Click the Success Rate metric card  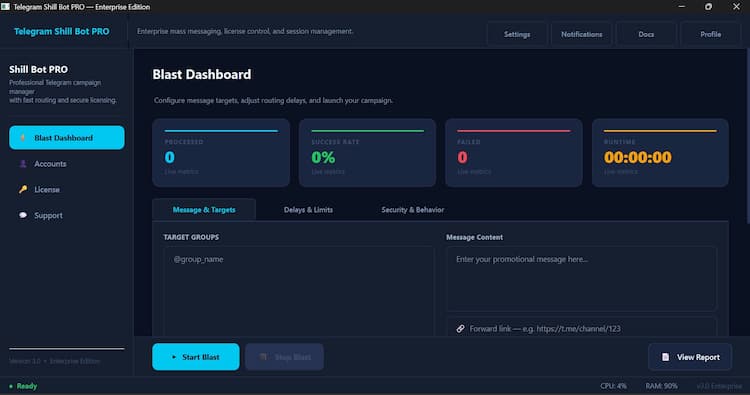[367, 153]
